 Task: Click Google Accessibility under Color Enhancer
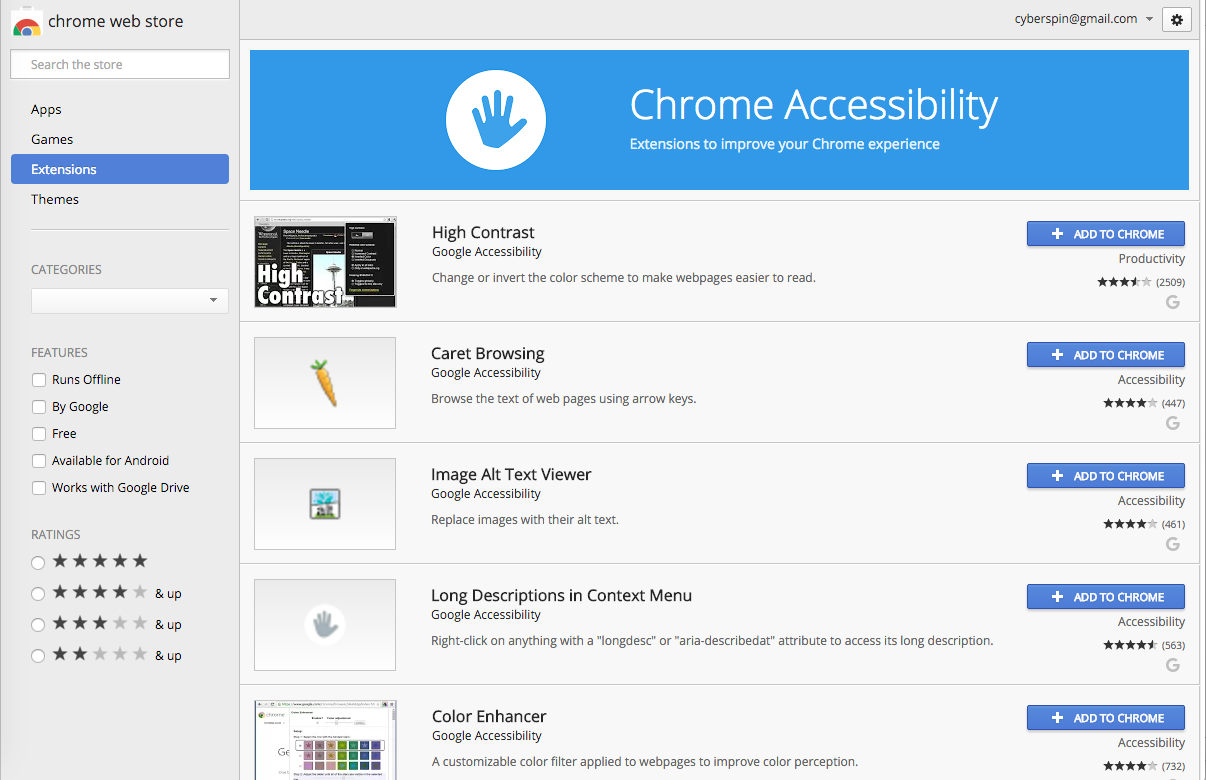click(x=487, y=736)
